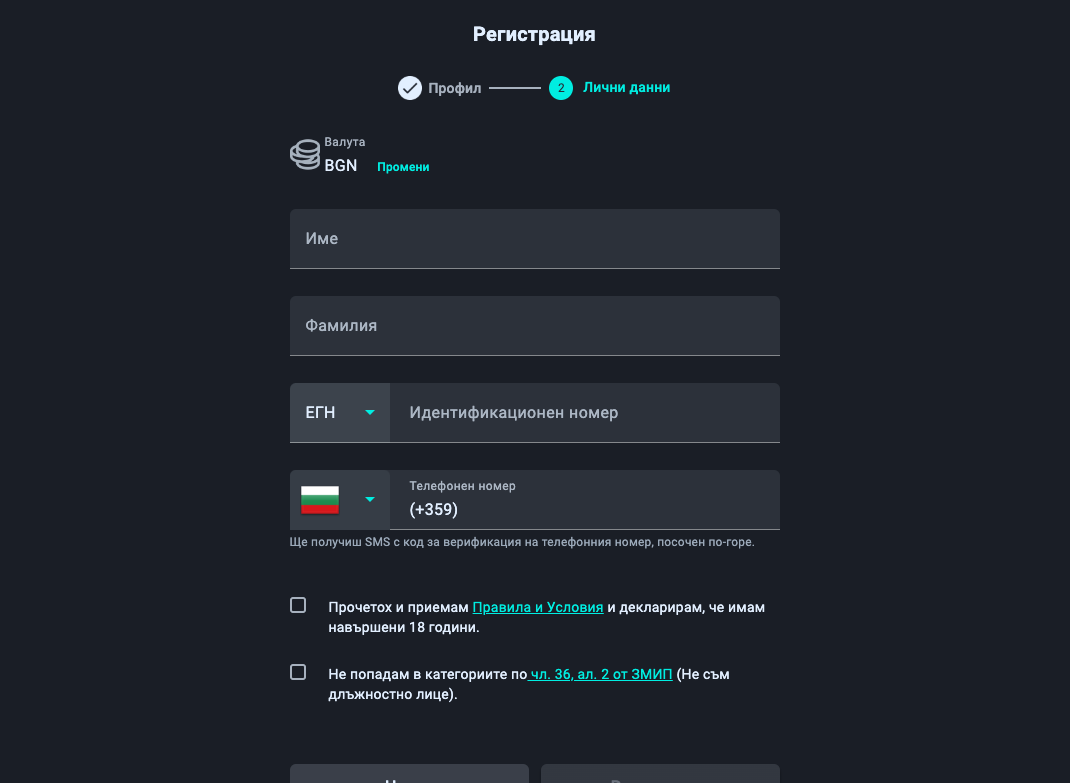This screenshot has height=783, width=1070.
Task: Click into the Фамилия field
Action: click(535, 326)
